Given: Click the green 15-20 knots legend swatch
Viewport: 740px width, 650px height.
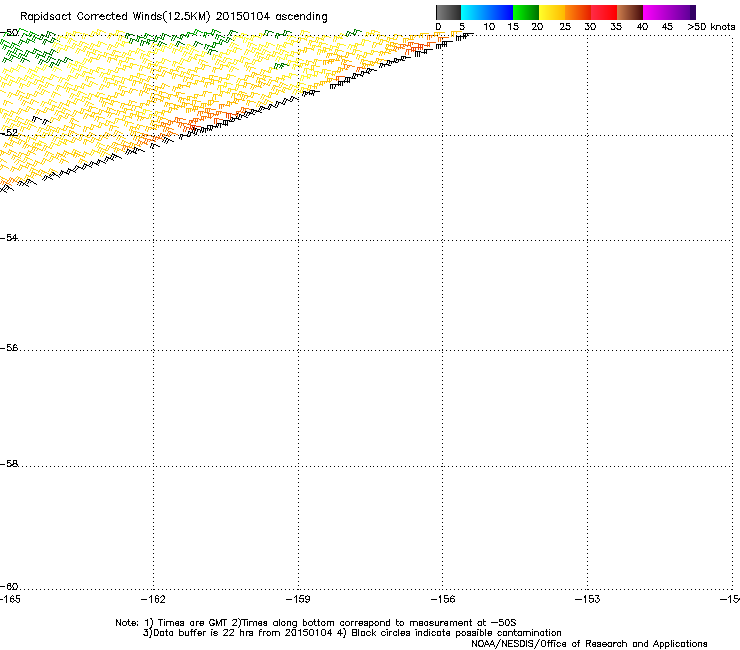Looking at the screenshot, I should click(526, 12).
